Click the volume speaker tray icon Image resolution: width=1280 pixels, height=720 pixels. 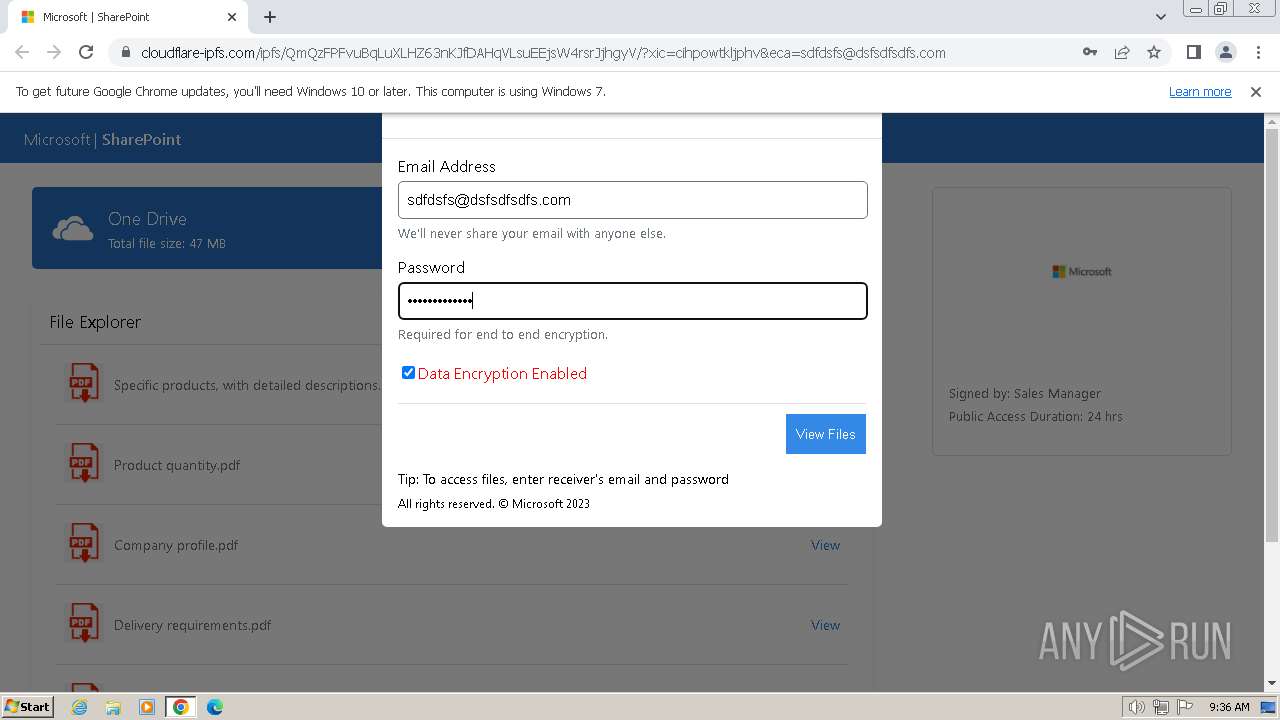1137,707
